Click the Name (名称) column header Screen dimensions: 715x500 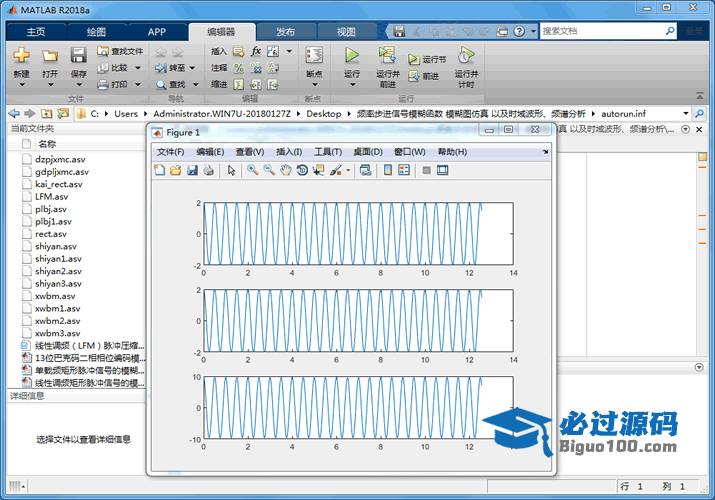coord(47,144)
